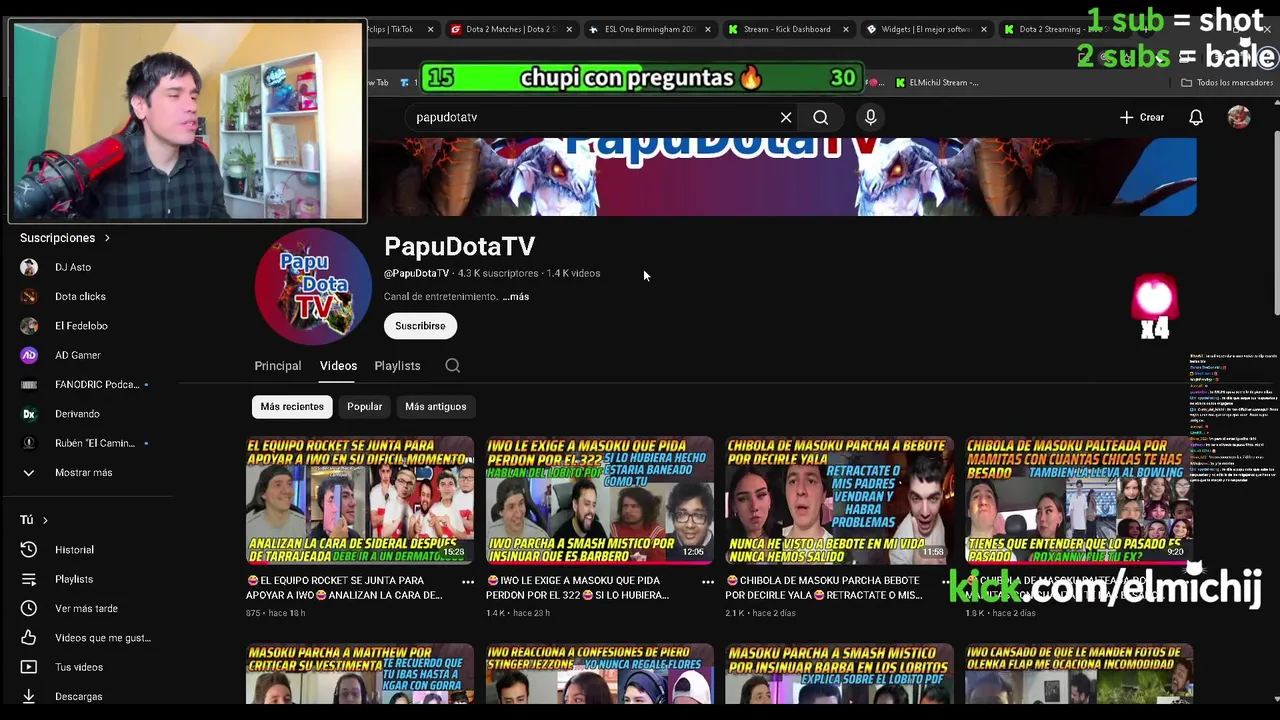Play IWO LE EXIGE thumbnail 12:05

click(600, 500)
